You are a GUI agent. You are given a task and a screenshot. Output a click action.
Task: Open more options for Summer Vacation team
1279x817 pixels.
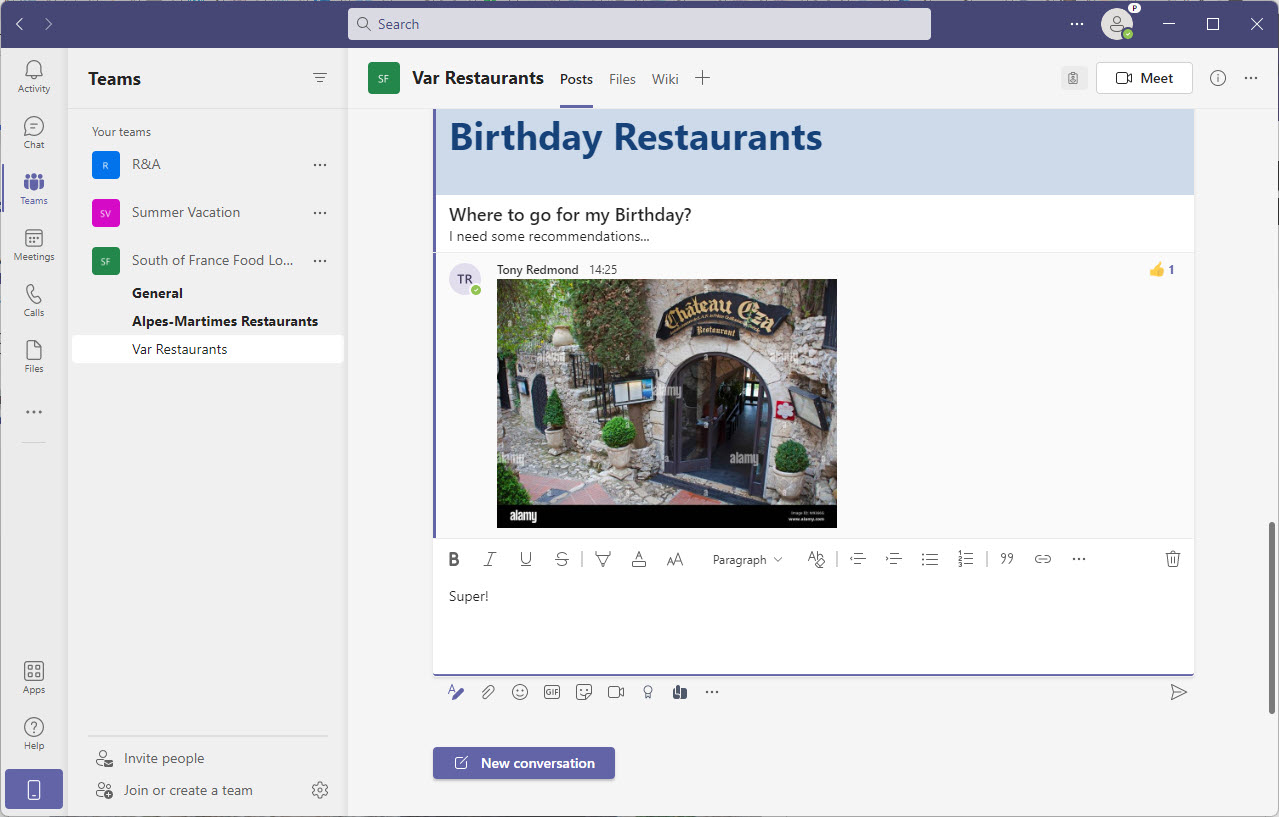click(319, 212)
